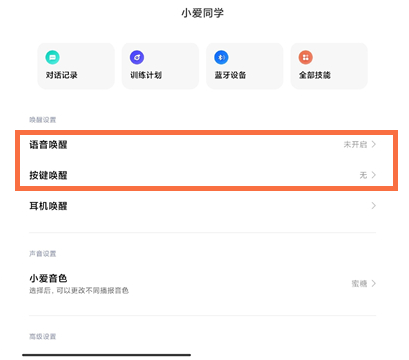The width and height of the screenshot is (409, 360).
Task: Open the 对话记录 chat icon
Action: point(52,57)
